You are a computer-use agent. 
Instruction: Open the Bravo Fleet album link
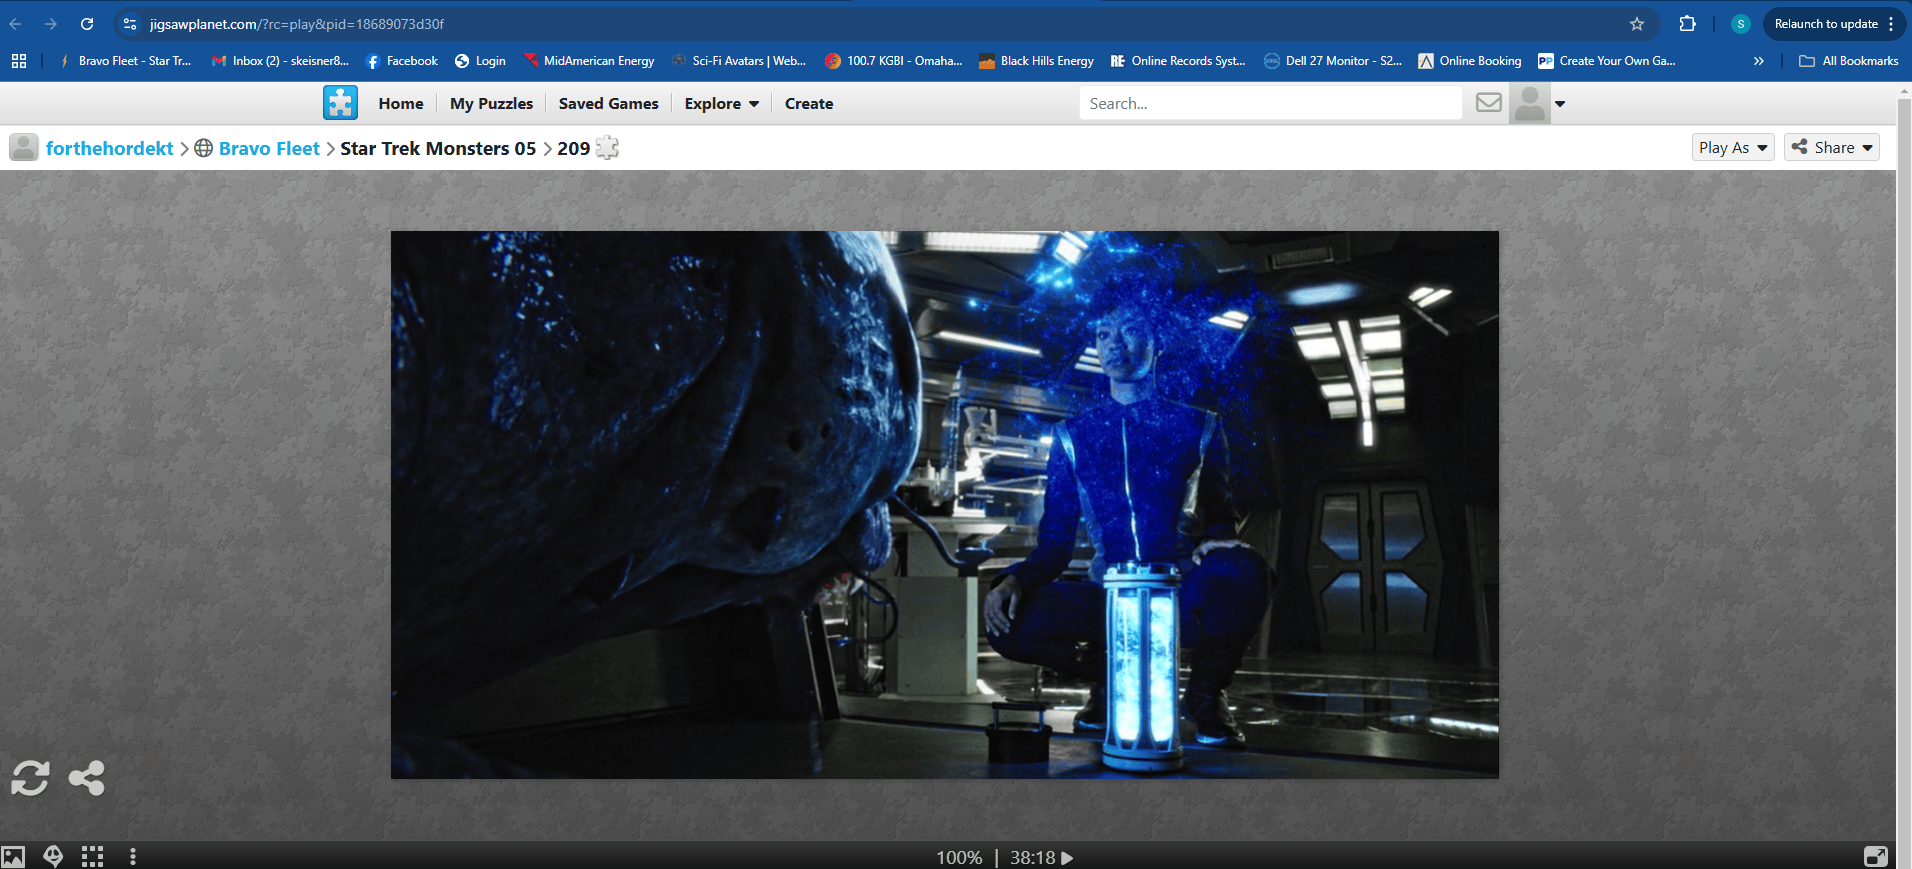pos(269,148)
